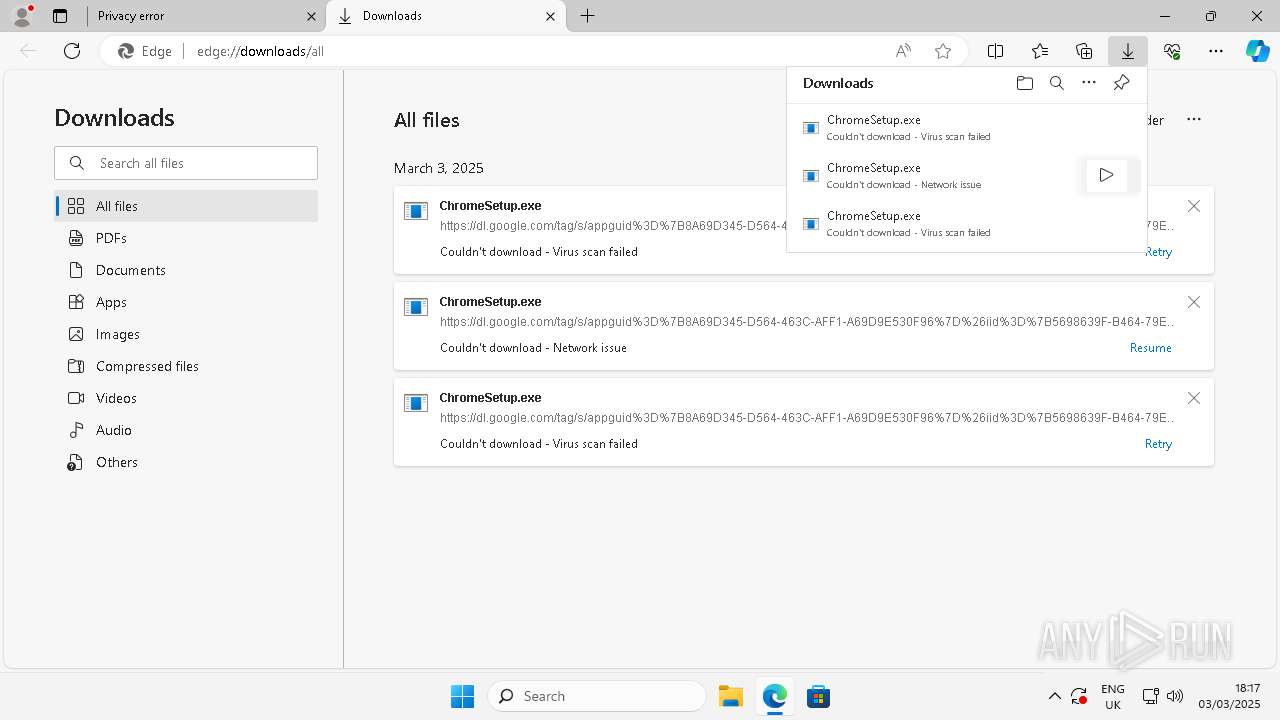The width and height of the screenshot is (1280, 720).
Task: Open split screen view icon
Action: (x=996, y=51)
